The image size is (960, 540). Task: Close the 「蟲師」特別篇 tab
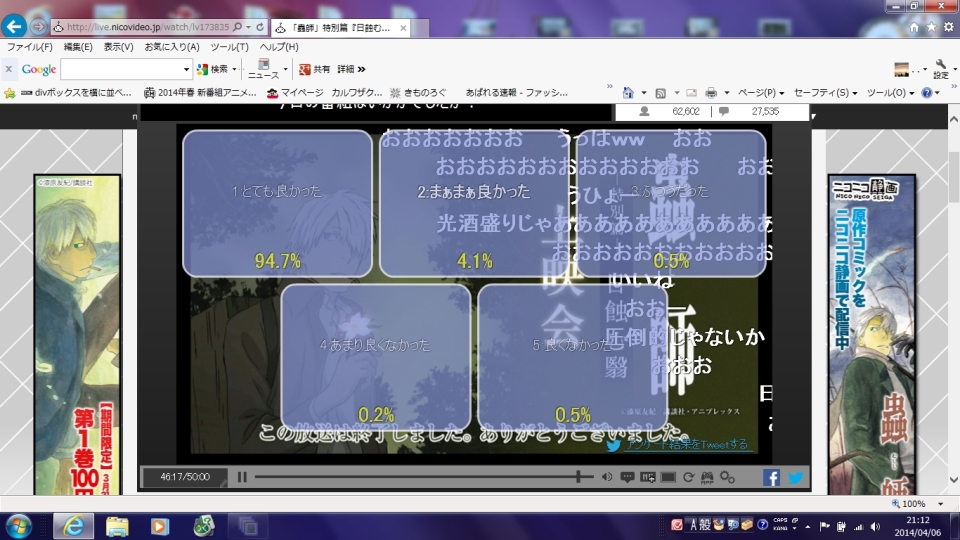403,28
